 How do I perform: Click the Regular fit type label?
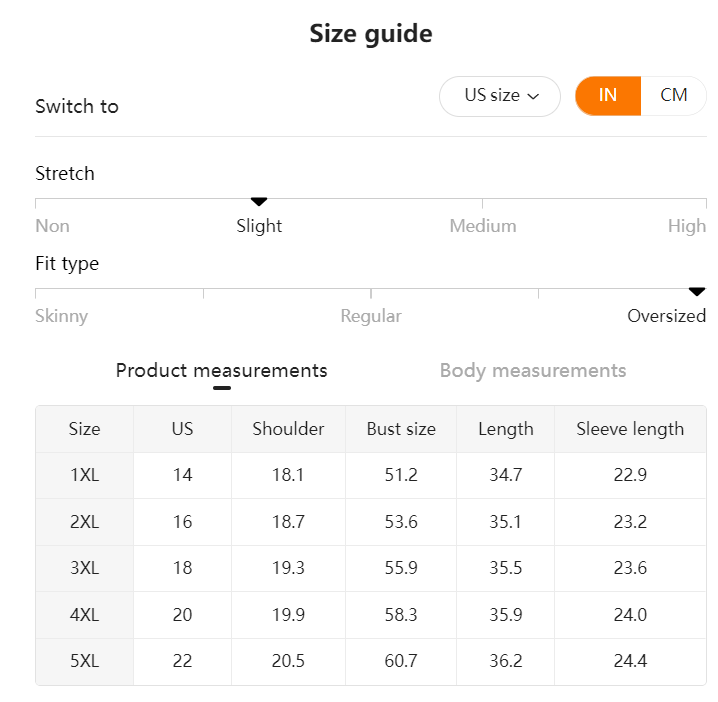point(371,316)
